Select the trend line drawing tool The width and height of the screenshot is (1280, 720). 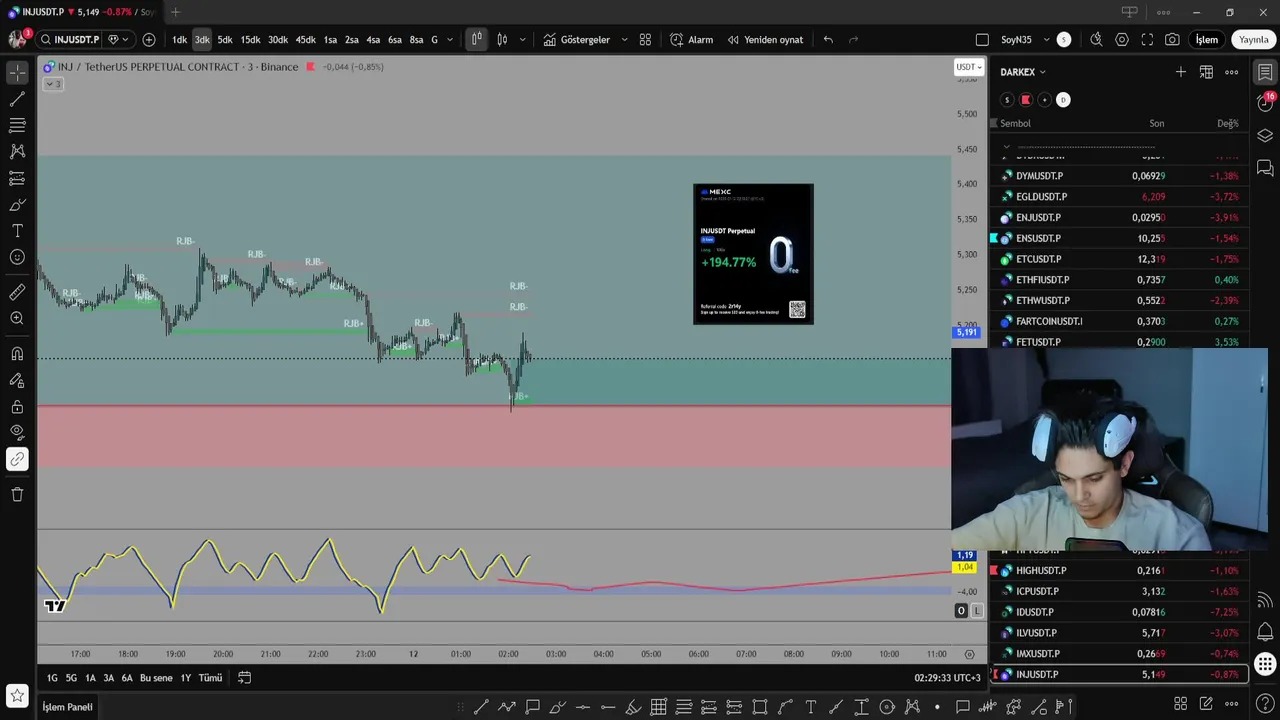point(17,99)
